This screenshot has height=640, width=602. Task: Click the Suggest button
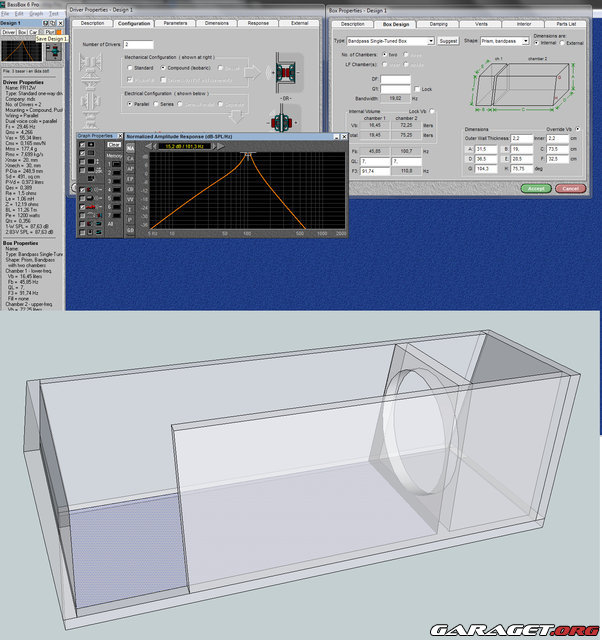(448, 41)
